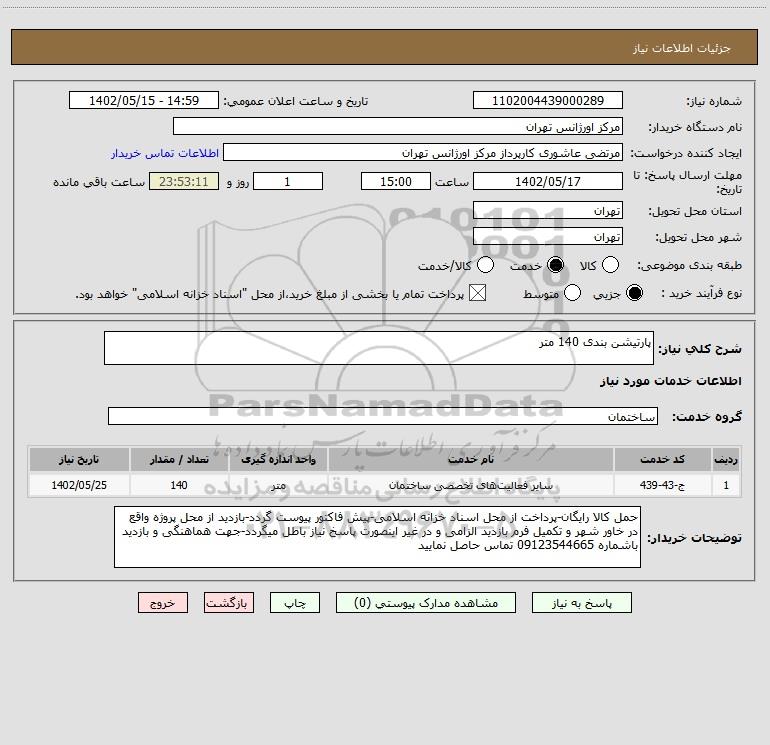This screenshot has width=770, height=745.
Task: Click the واحد اندازه گیری column header
Action: pos(278,459)
